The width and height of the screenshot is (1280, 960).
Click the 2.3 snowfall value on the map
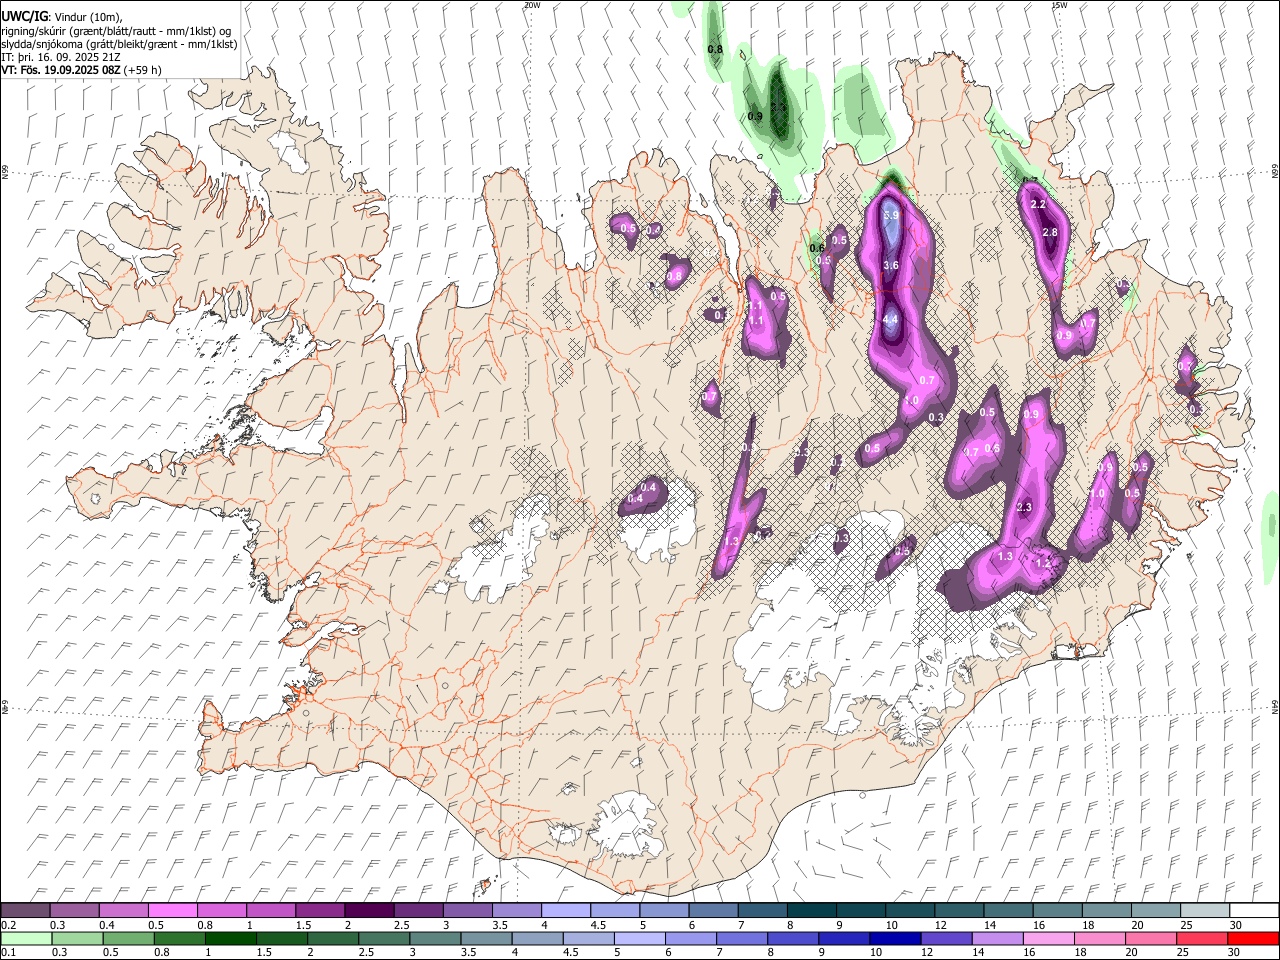pos(1024,508)
